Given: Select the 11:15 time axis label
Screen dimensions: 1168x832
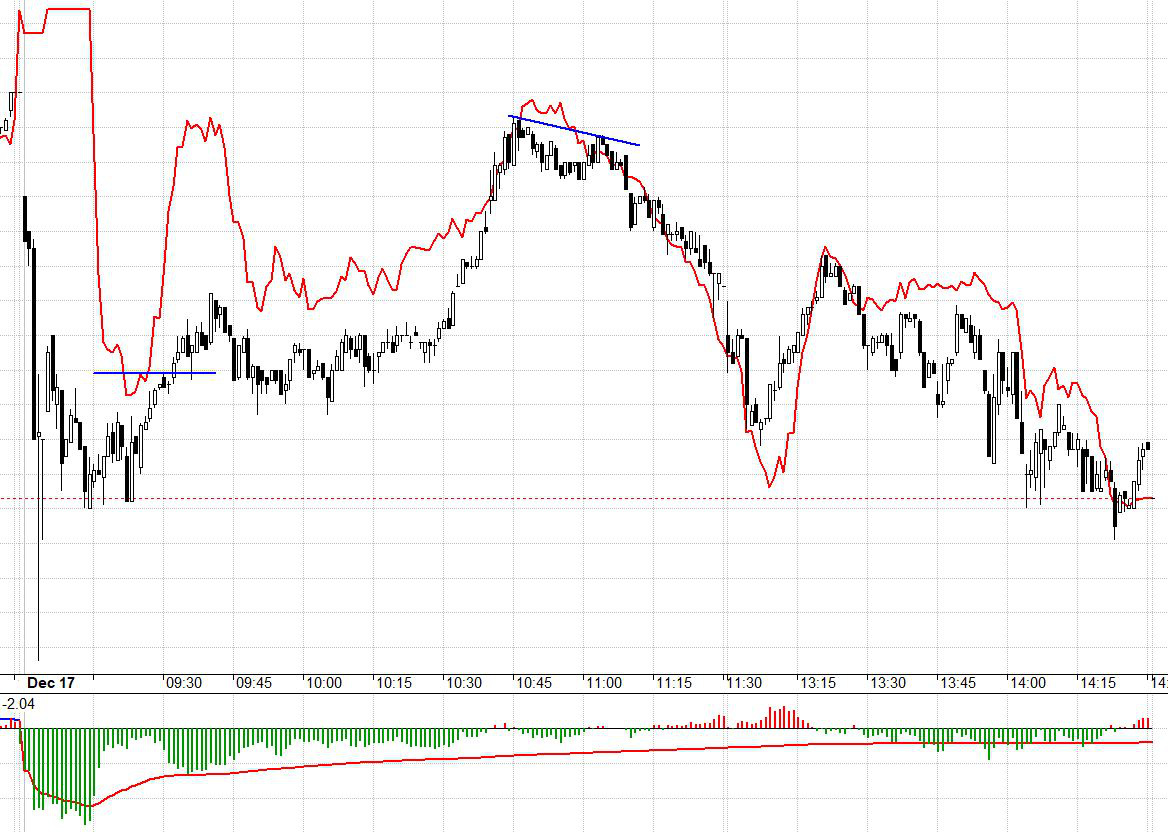Looking at the screenshot, I should click(x=674, y=683).
